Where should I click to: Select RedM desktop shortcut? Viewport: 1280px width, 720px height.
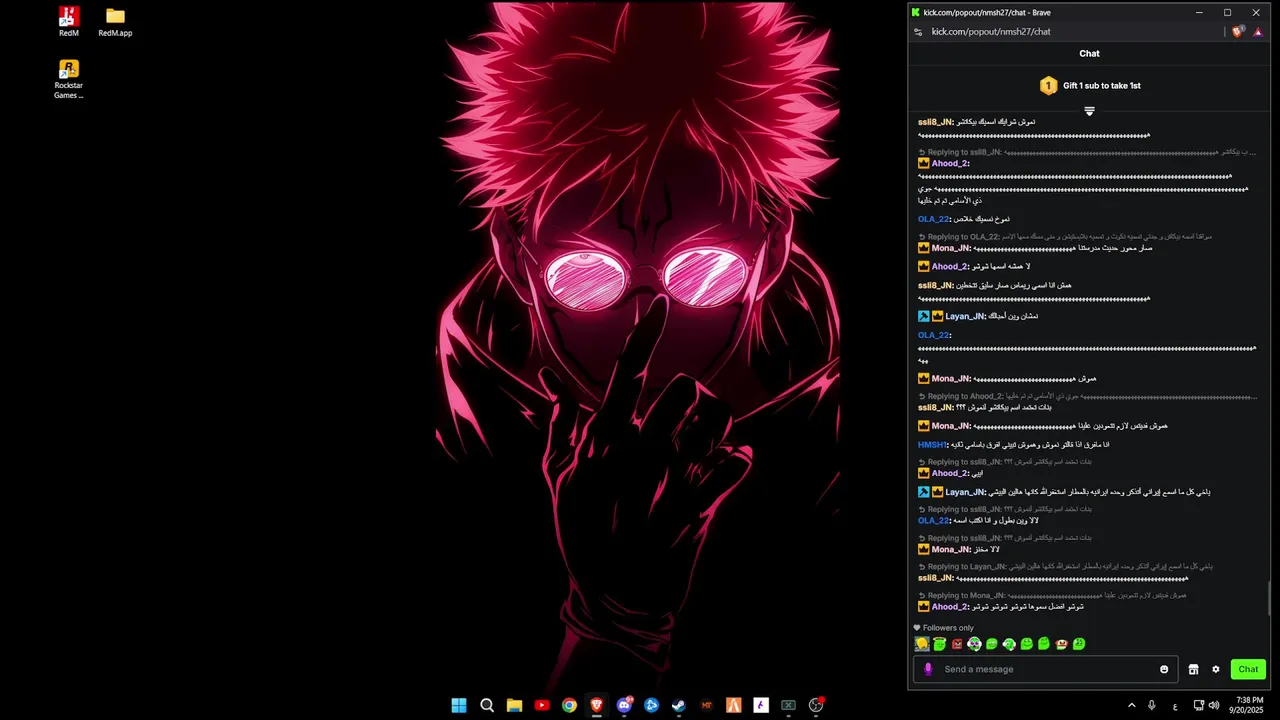69,21
